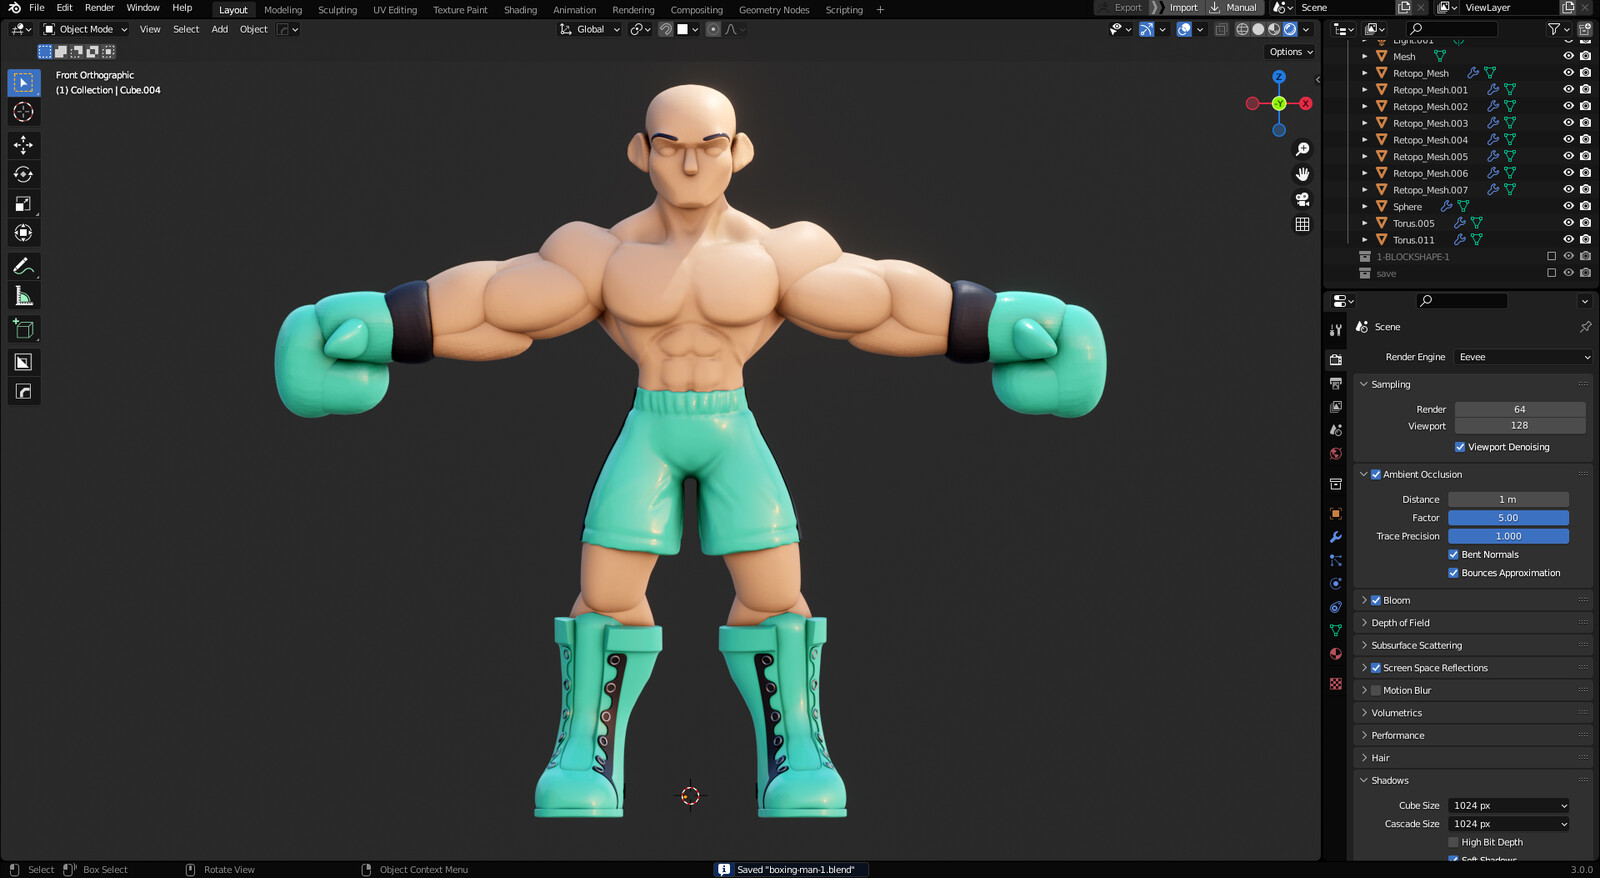Open the Object Mode dropdown
The width and height of the screenshot is (1600, 878).
click(85, 29)
